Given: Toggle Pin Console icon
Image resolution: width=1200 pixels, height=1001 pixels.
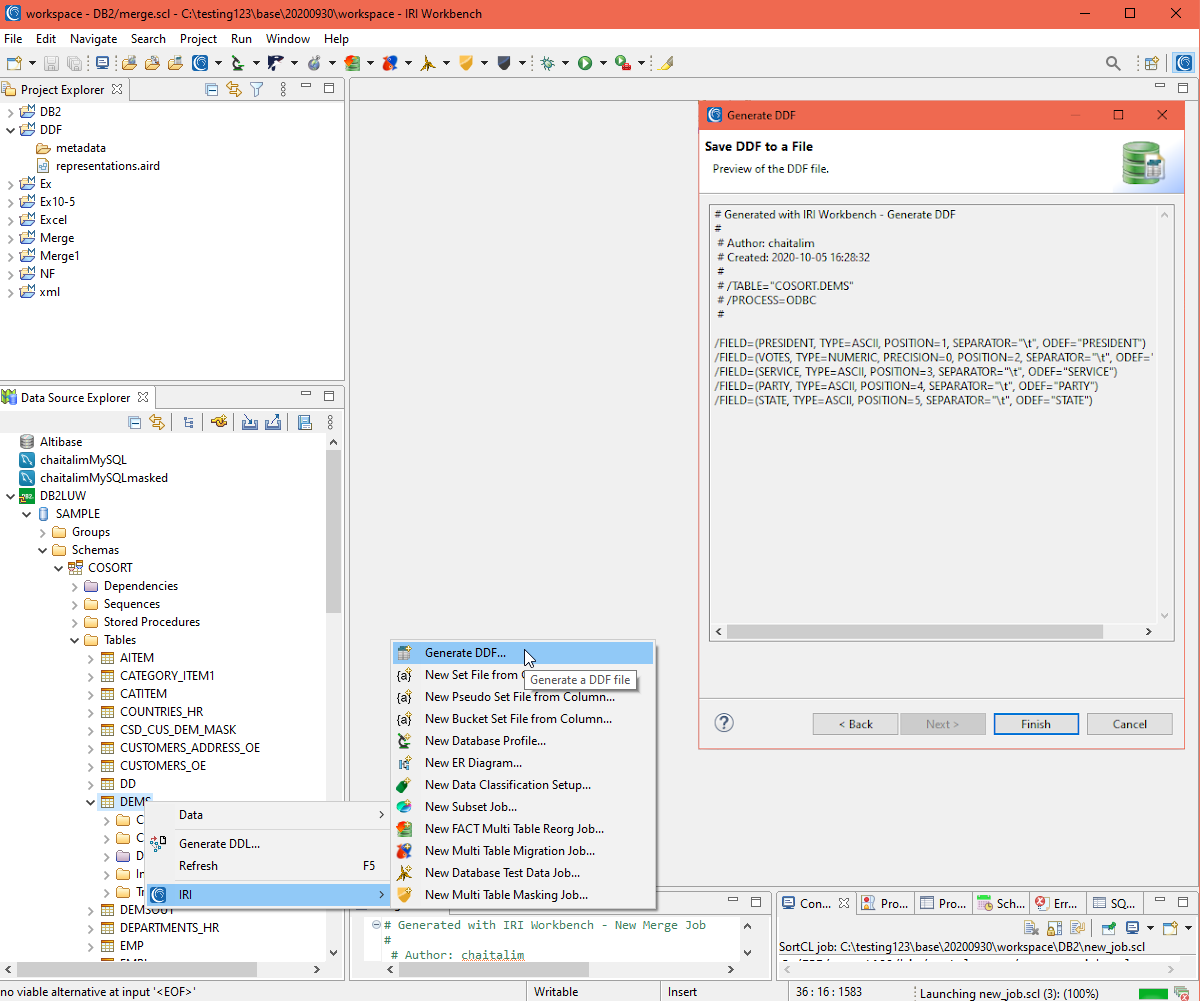Looking at the screenshot, I should point(1108,928).
